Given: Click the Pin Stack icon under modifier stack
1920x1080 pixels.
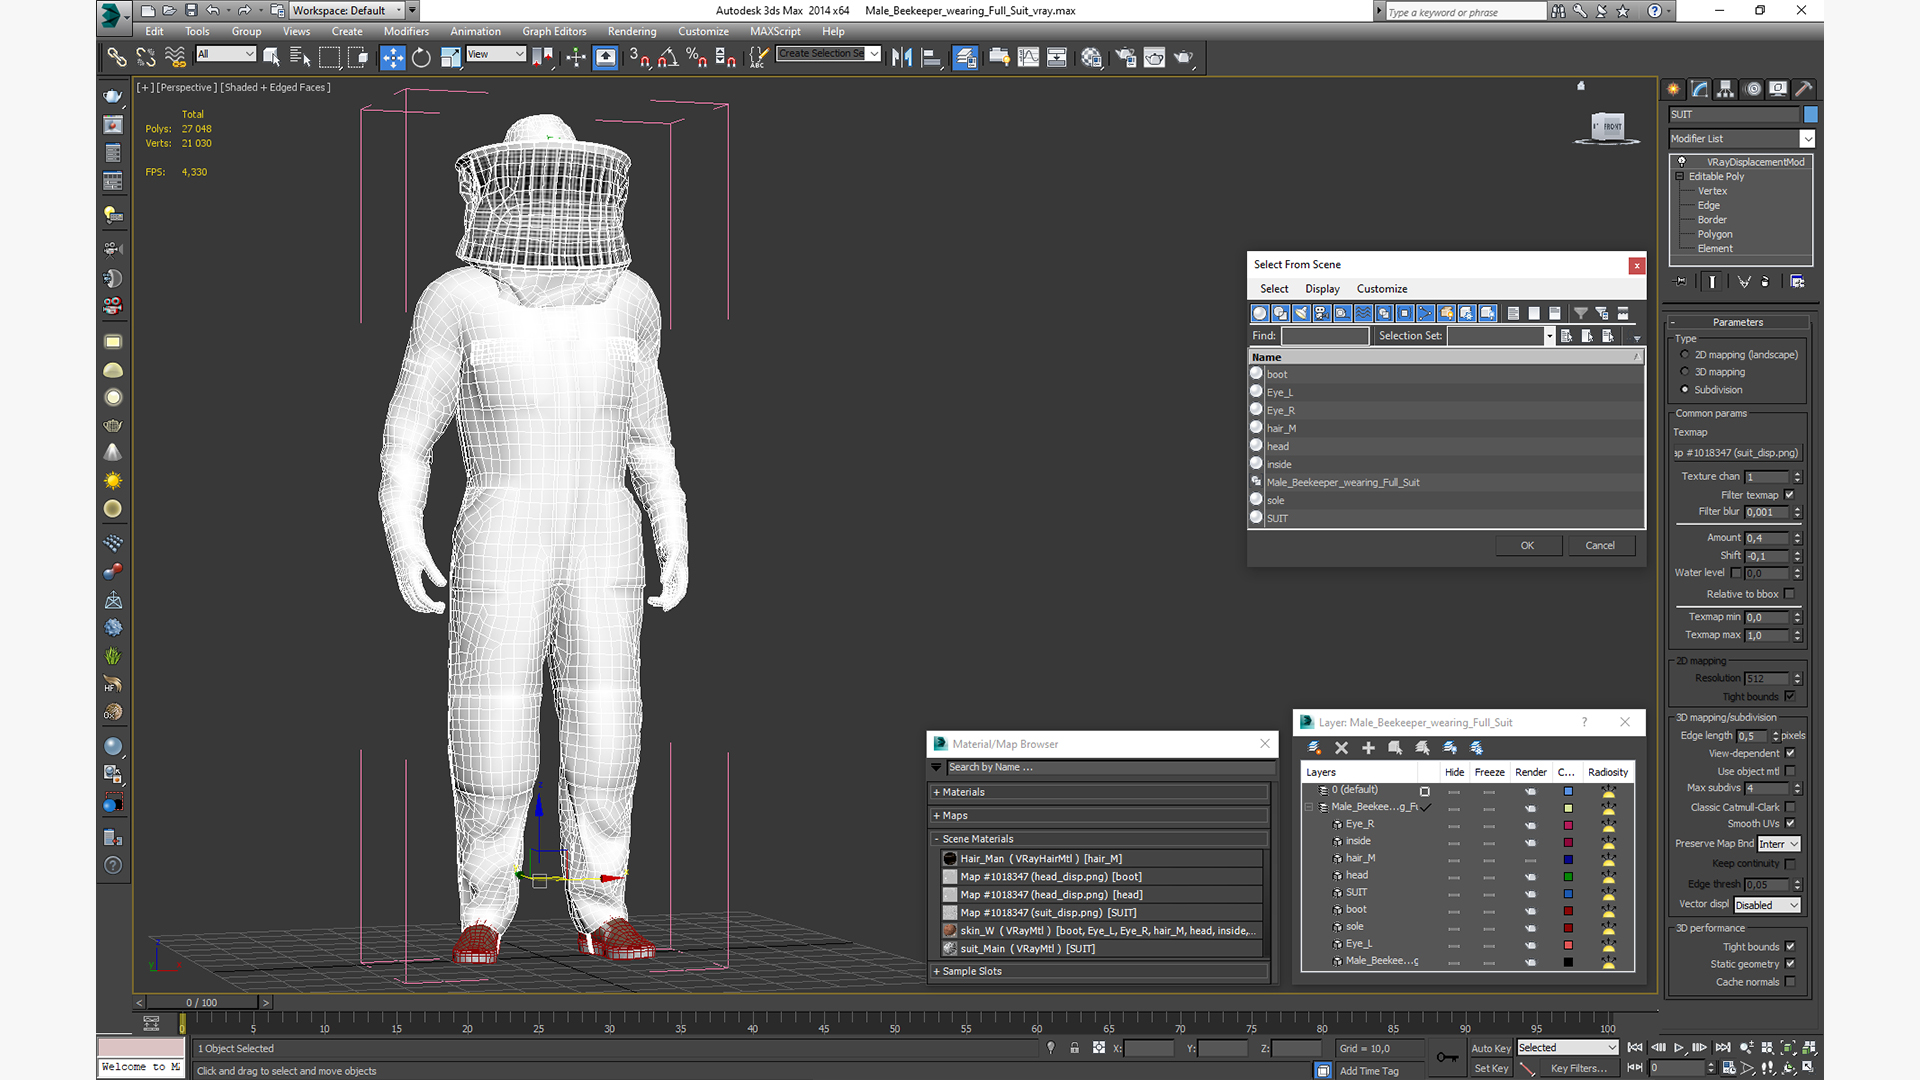Looking at the screenshot, I should click(x=1681, y=282).
